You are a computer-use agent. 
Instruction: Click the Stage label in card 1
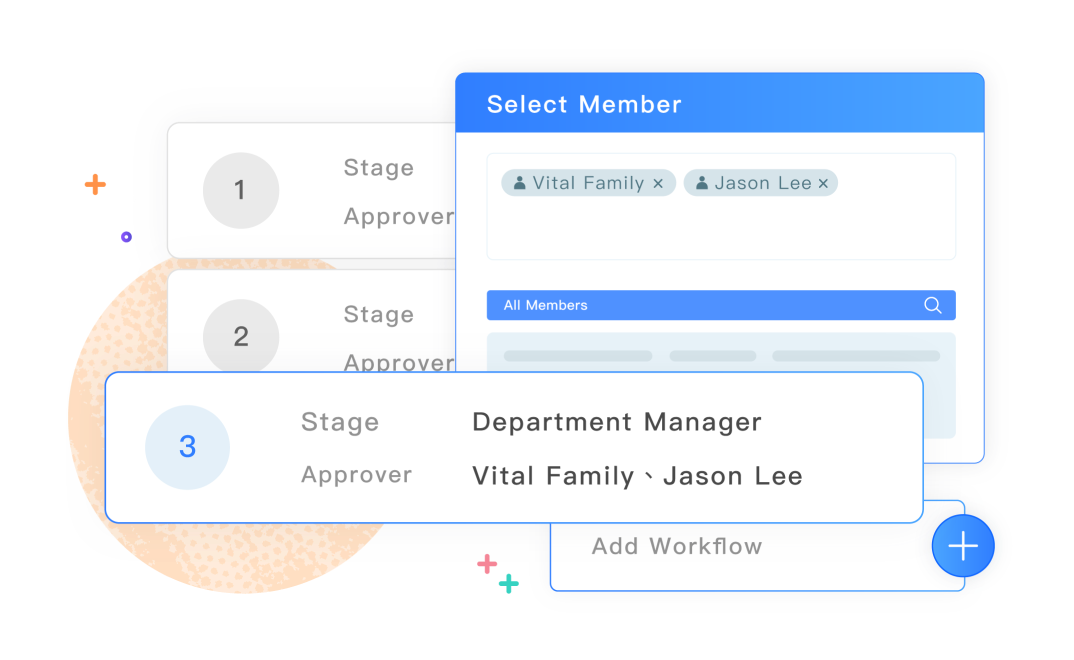tap(379, 168)
